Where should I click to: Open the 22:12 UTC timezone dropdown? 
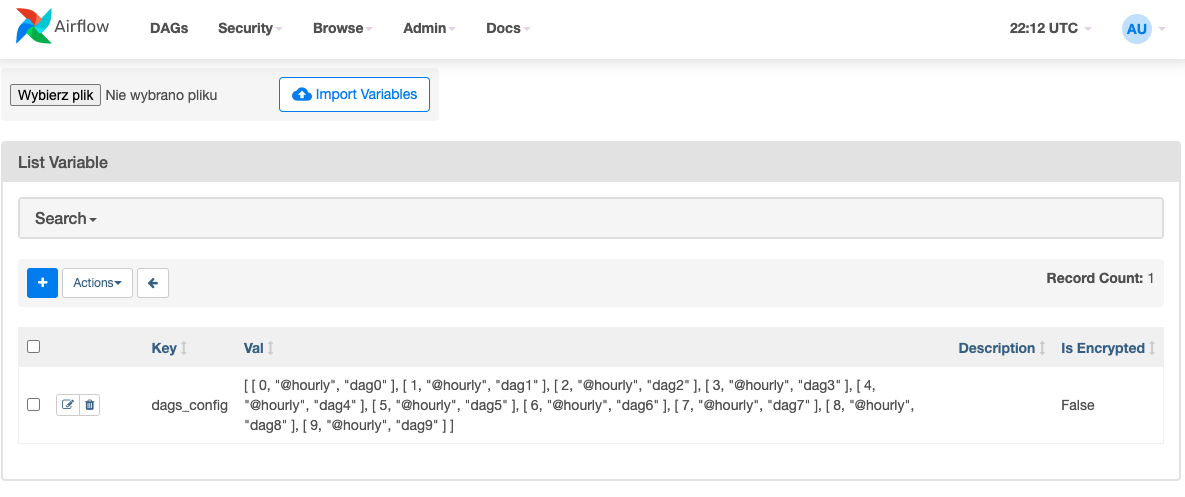click(x=1050, y=28)
